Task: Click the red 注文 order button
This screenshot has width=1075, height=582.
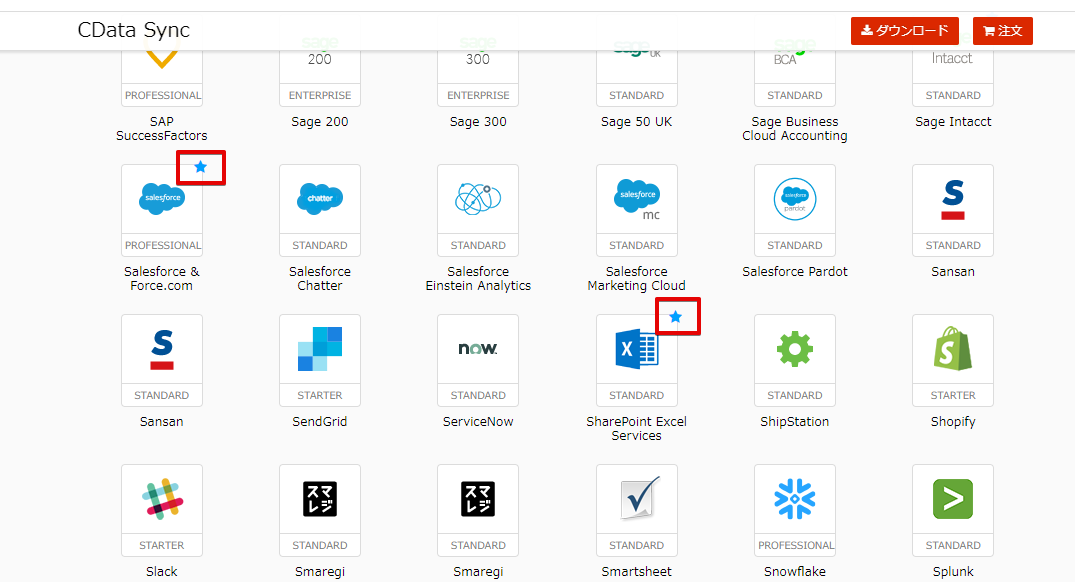Action: (x=1003, y=31)
